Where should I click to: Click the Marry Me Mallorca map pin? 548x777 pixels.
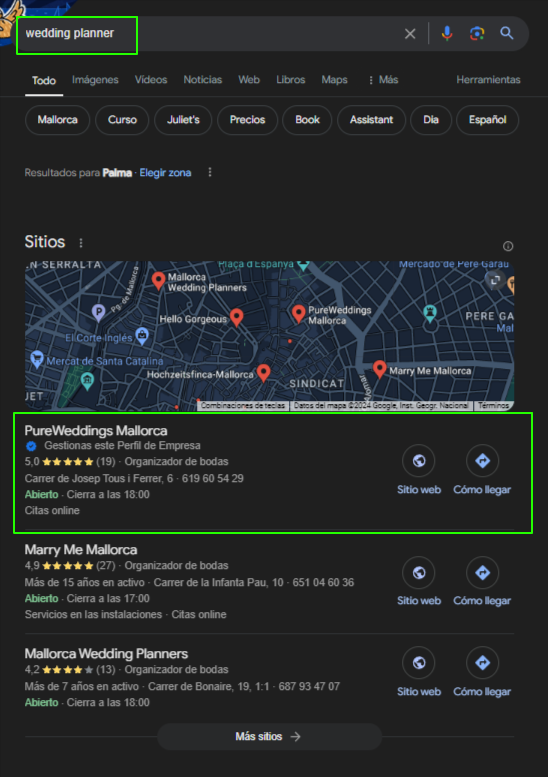[x=380, y=369]
